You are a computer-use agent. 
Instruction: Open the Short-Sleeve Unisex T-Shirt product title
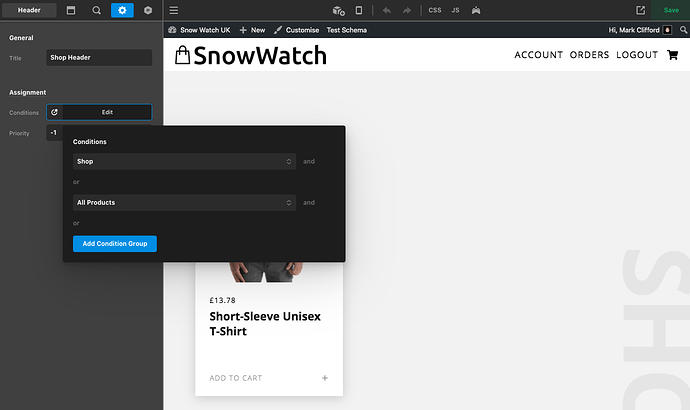pos(265,324)
